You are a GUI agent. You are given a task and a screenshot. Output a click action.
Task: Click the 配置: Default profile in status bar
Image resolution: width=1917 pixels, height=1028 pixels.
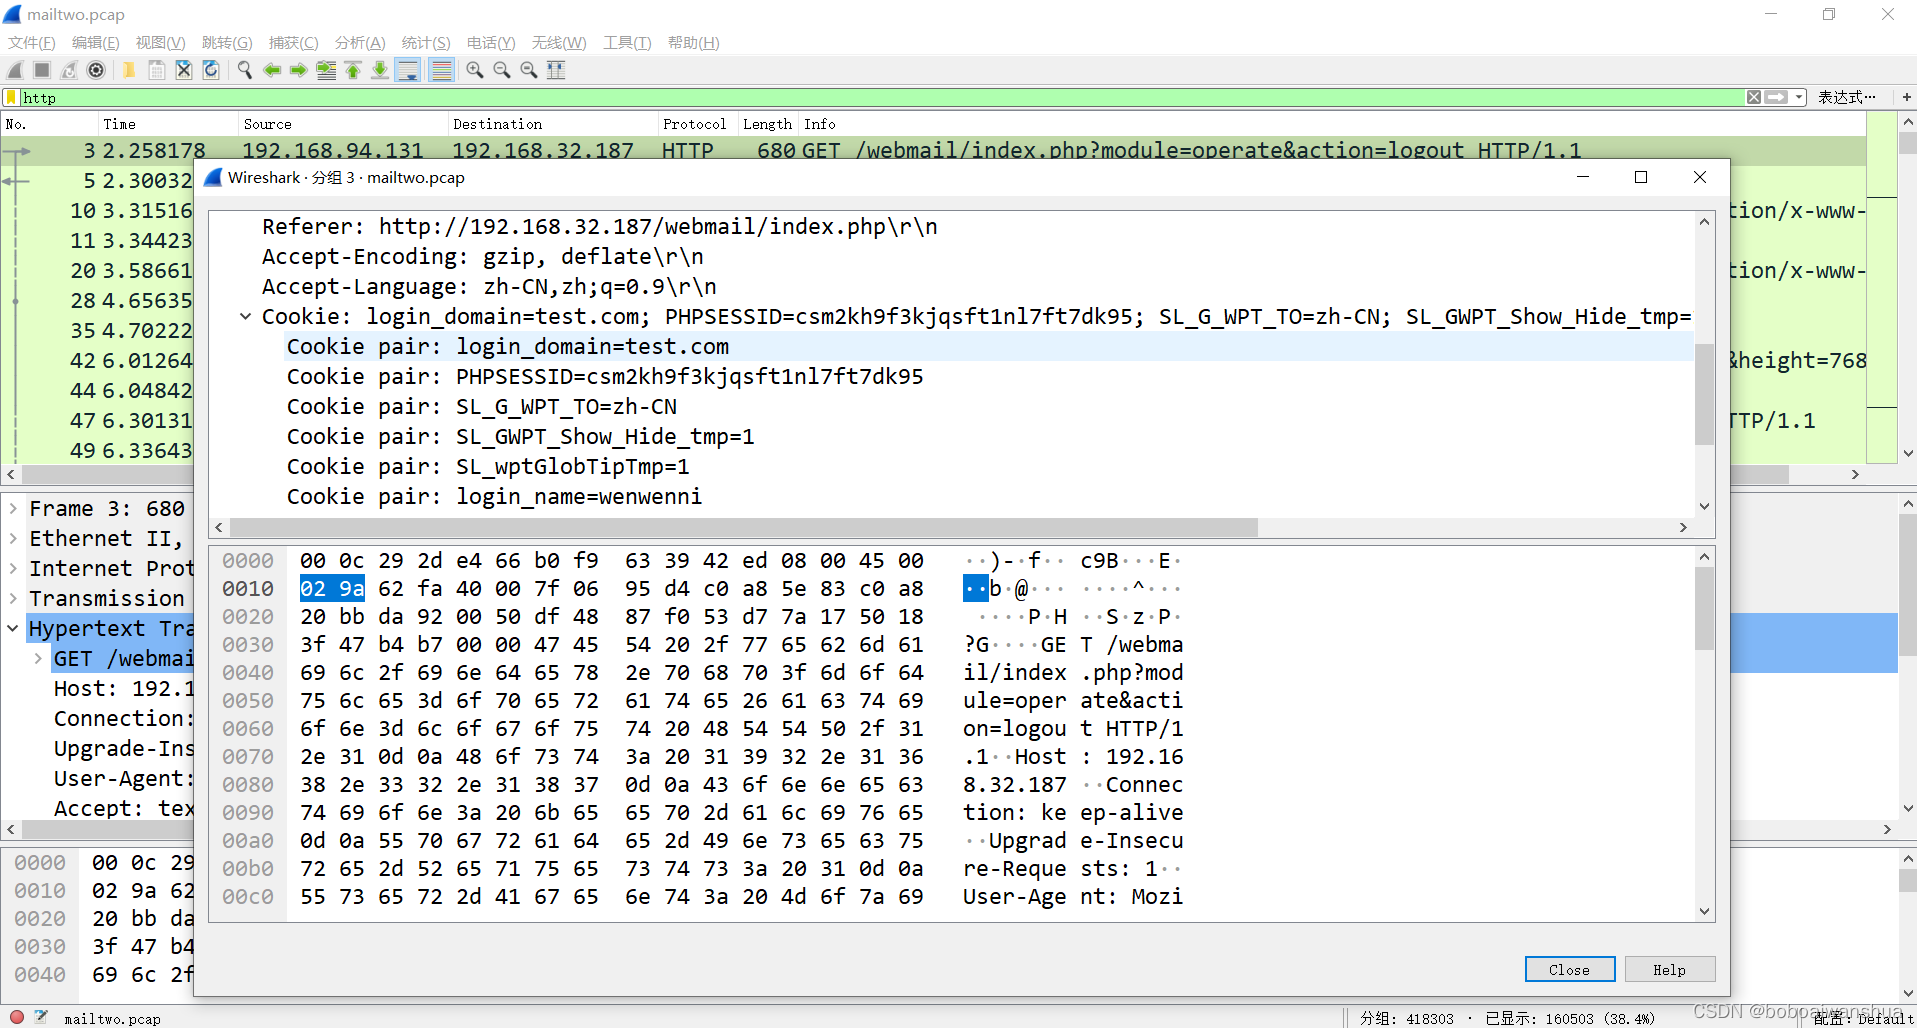[1863, 1018]
